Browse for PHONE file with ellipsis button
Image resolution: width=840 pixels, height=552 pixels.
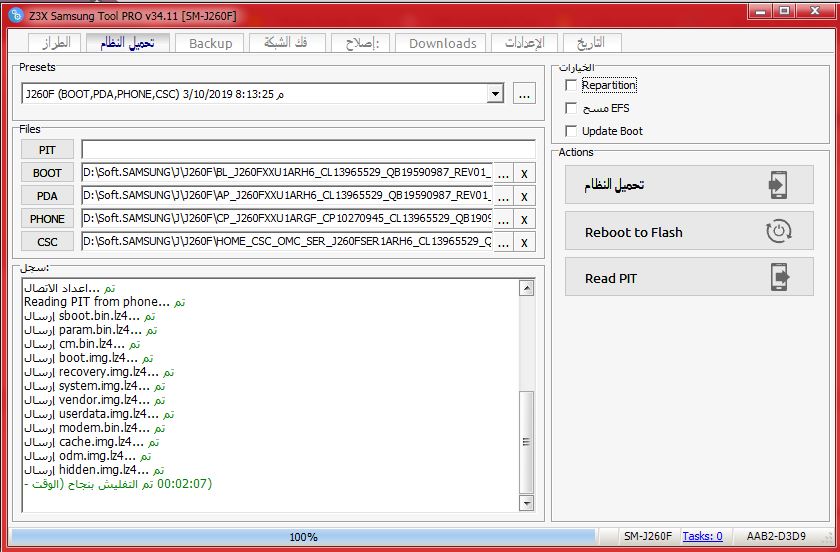click(503, 220)
